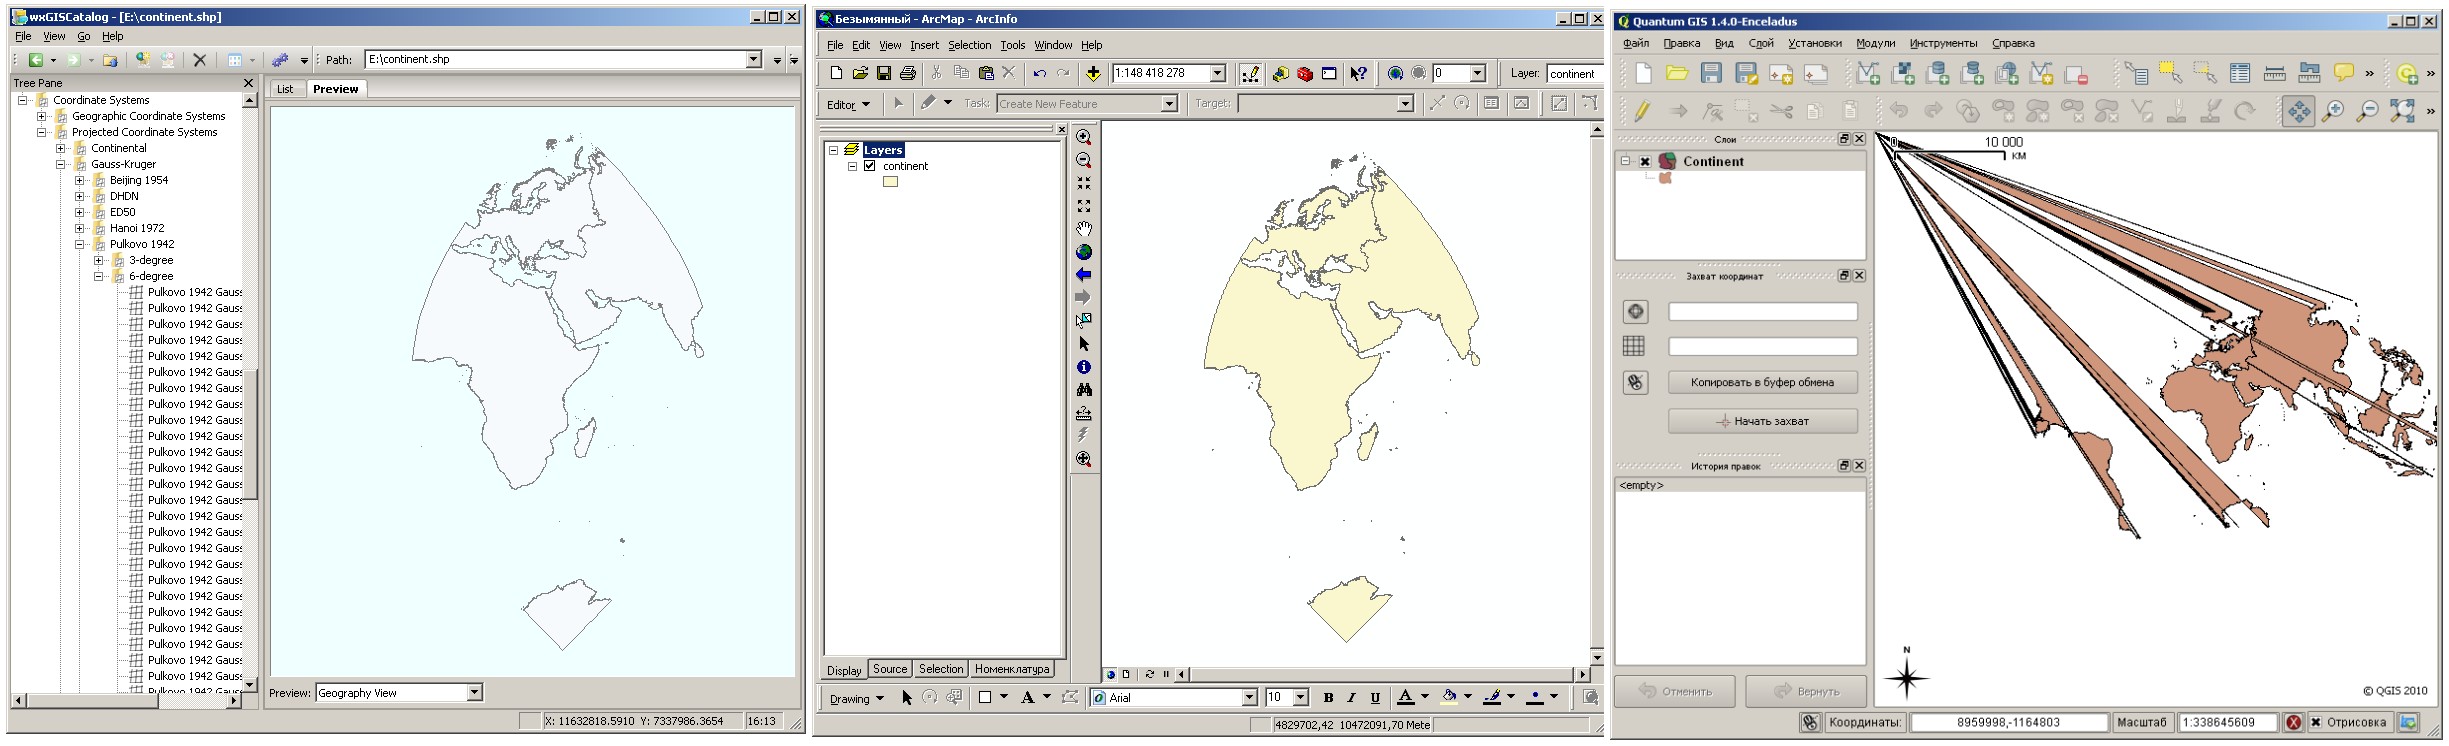Image resolution: width=2449 pixels, height=746 pixels.
Task: Click the Full Extent globe in ArcMap
Action: [1084, 252]
